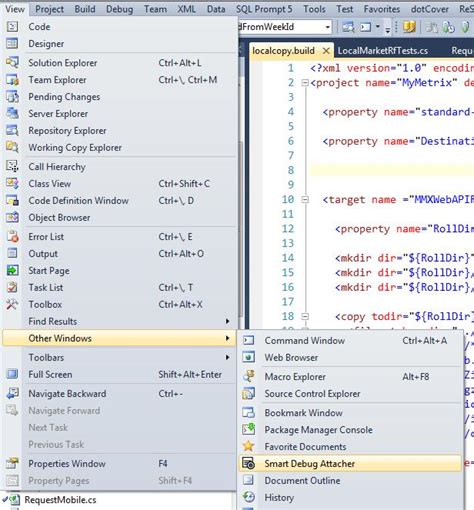Click the Output window icon
Screen dimensions: 474x510
[12, 253]
